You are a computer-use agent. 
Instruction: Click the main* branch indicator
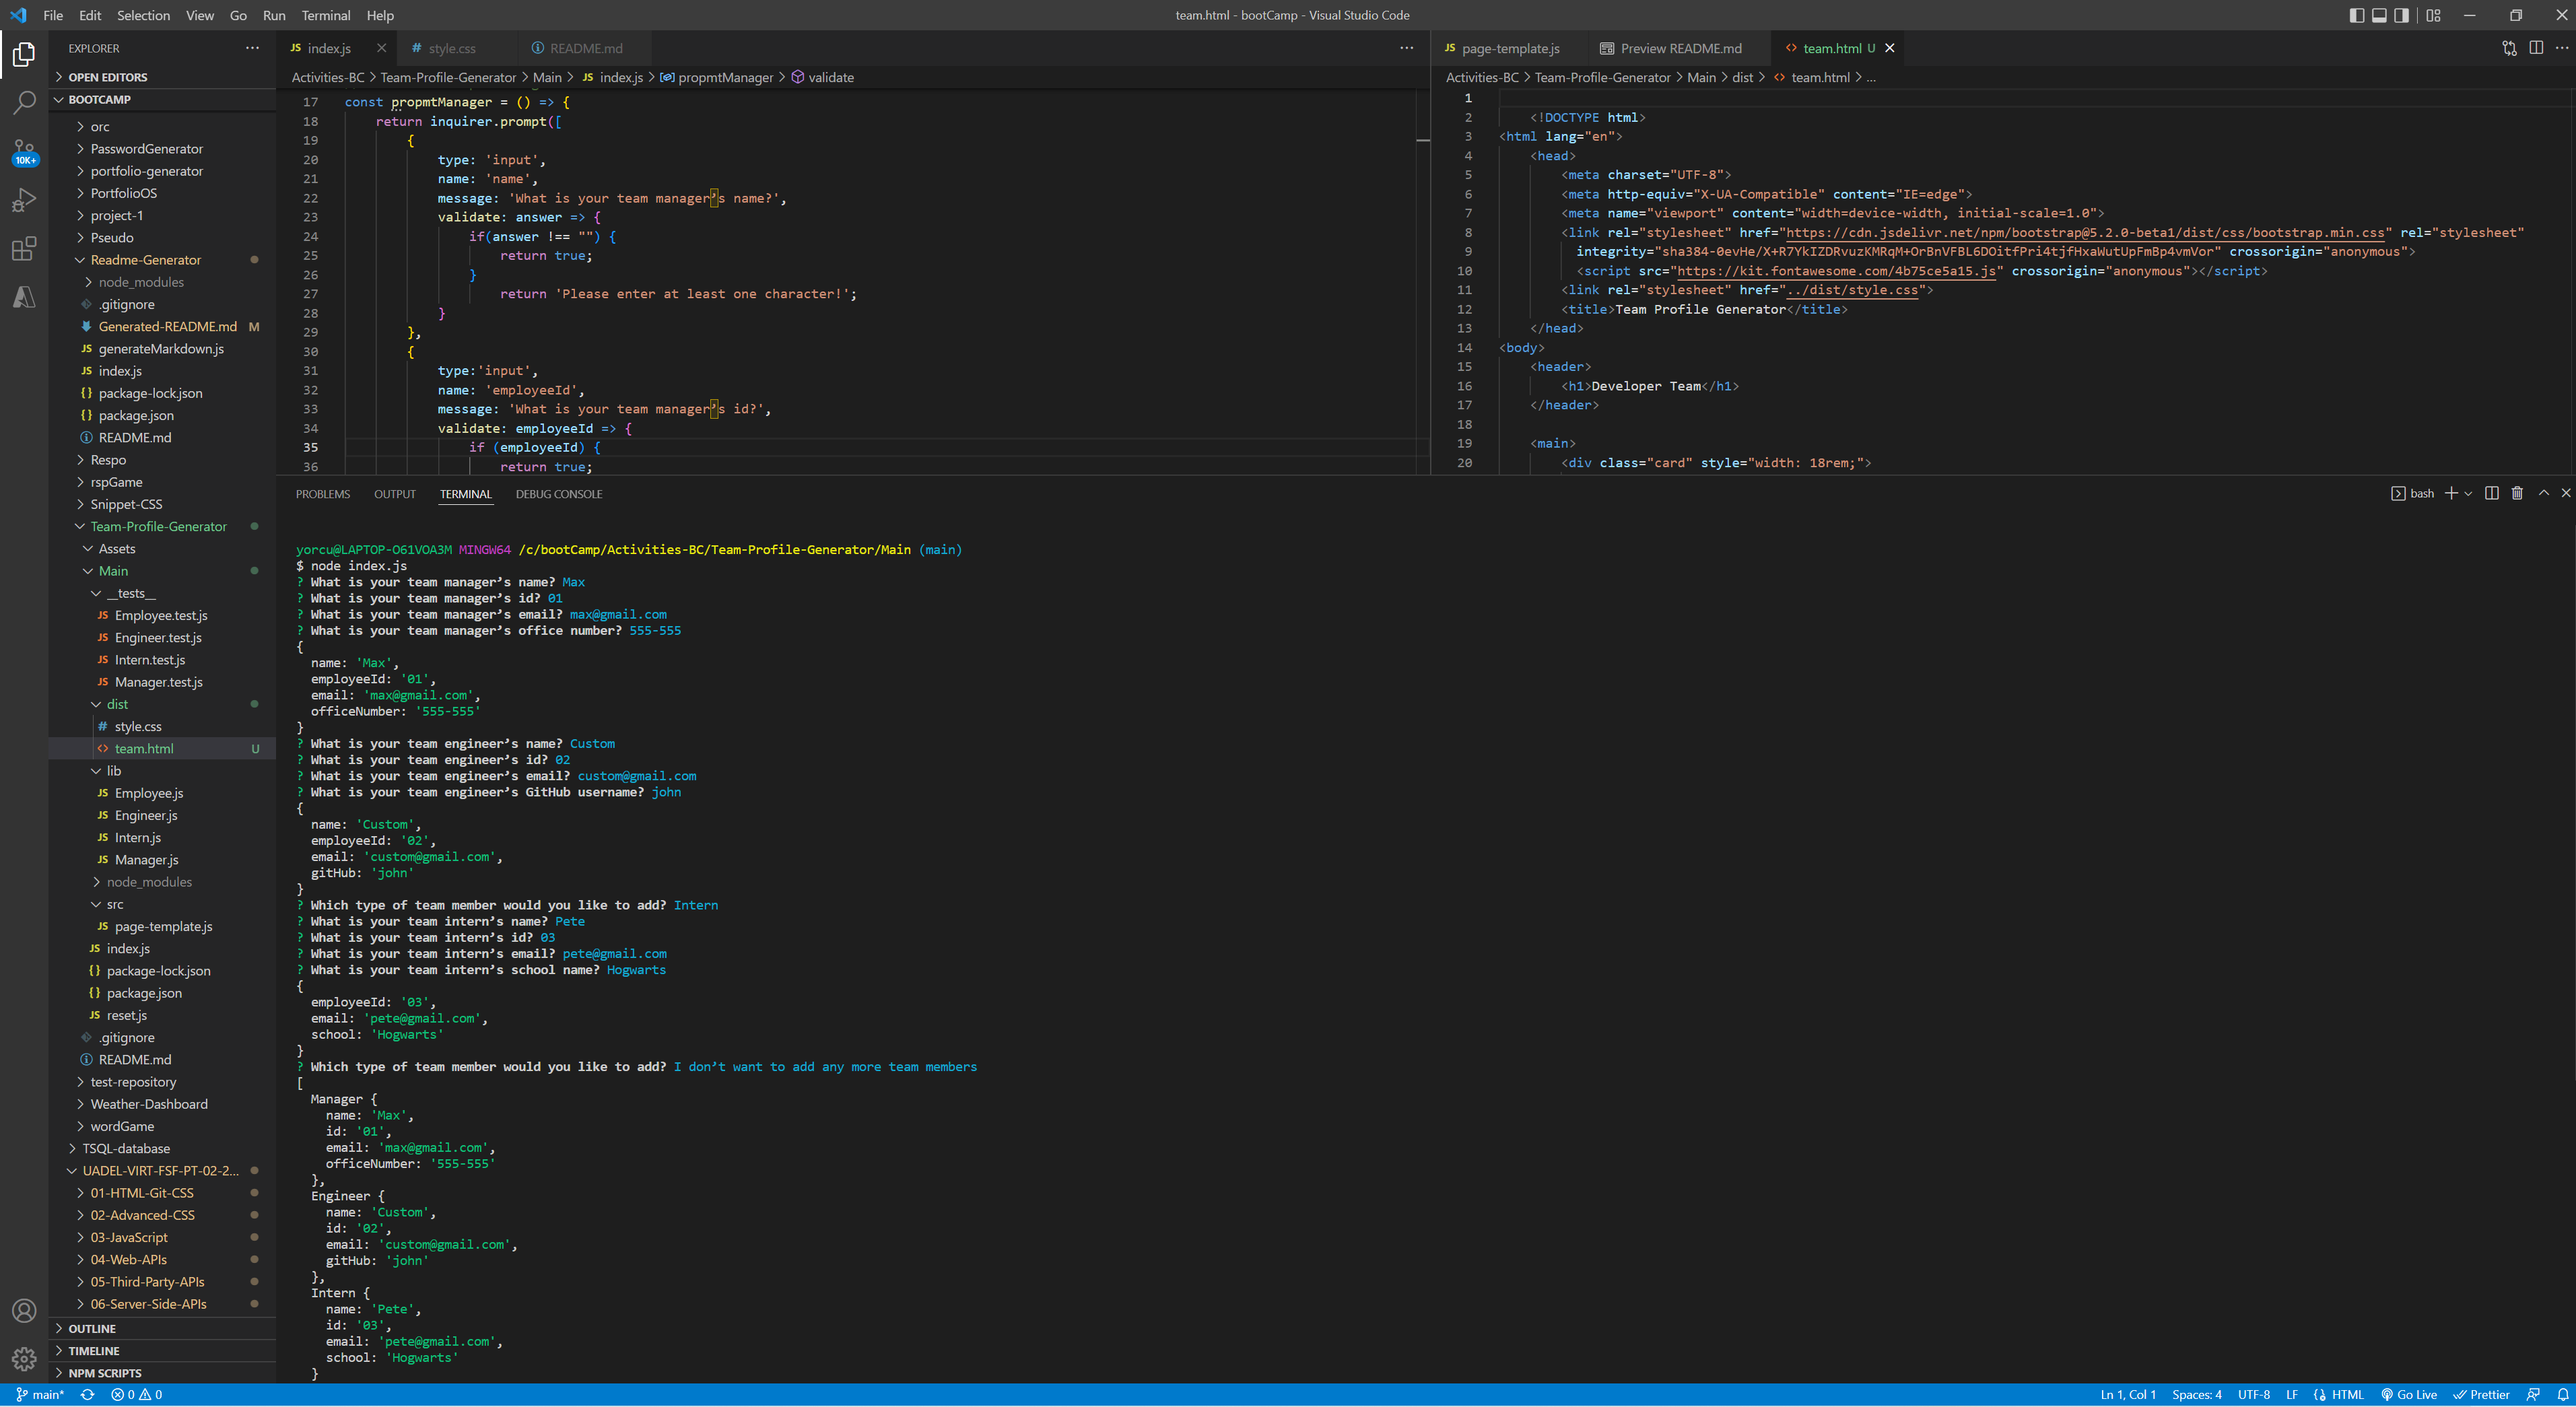42,1394
